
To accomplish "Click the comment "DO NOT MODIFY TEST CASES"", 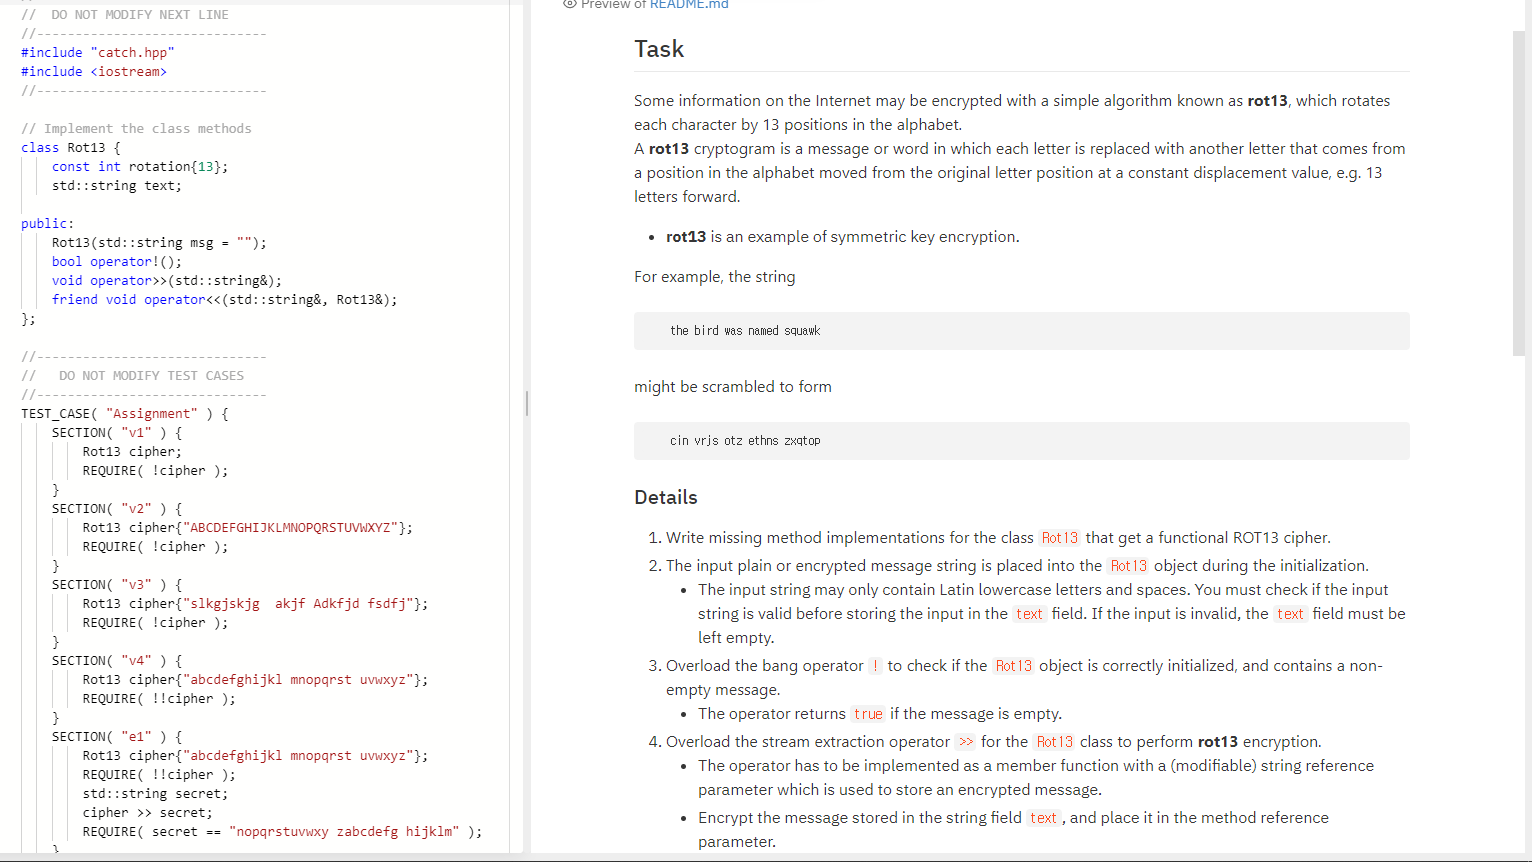I will [x=151, y=376].
